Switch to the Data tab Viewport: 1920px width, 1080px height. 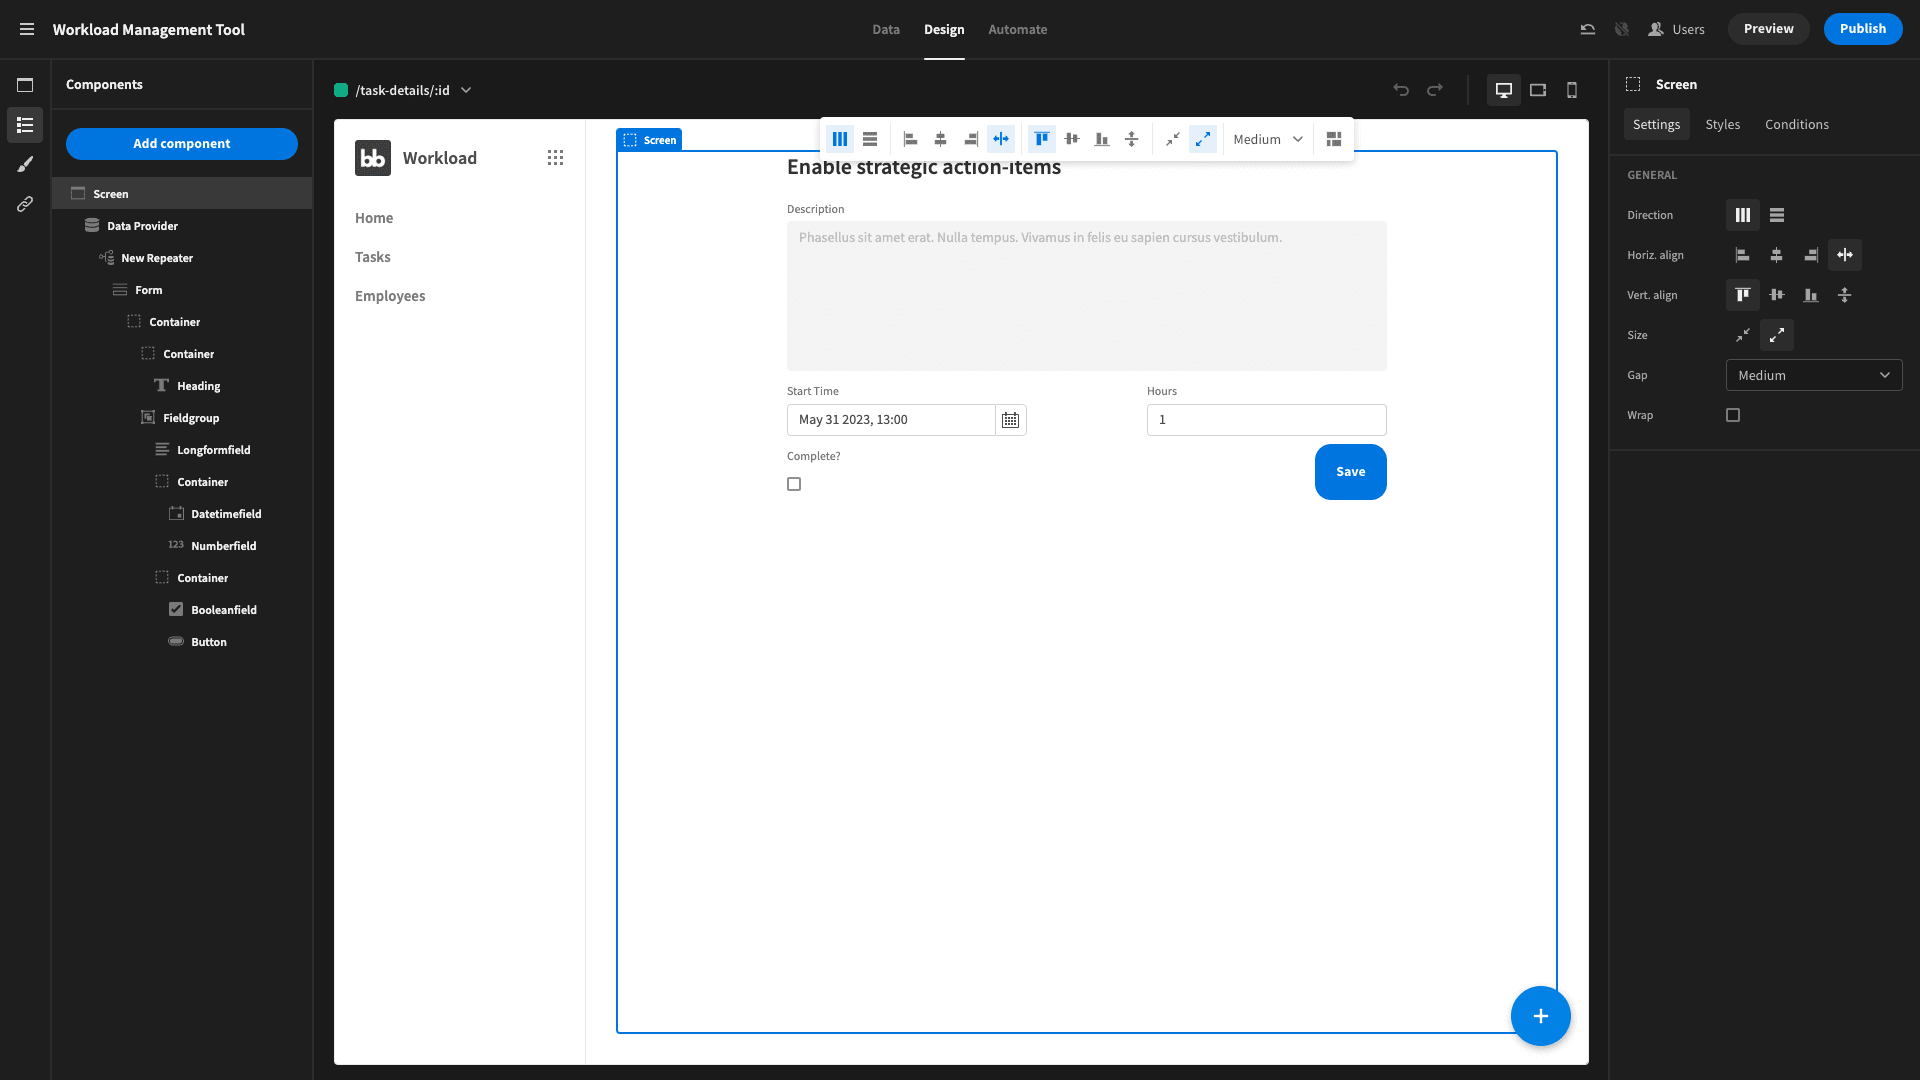coord(886,29)
